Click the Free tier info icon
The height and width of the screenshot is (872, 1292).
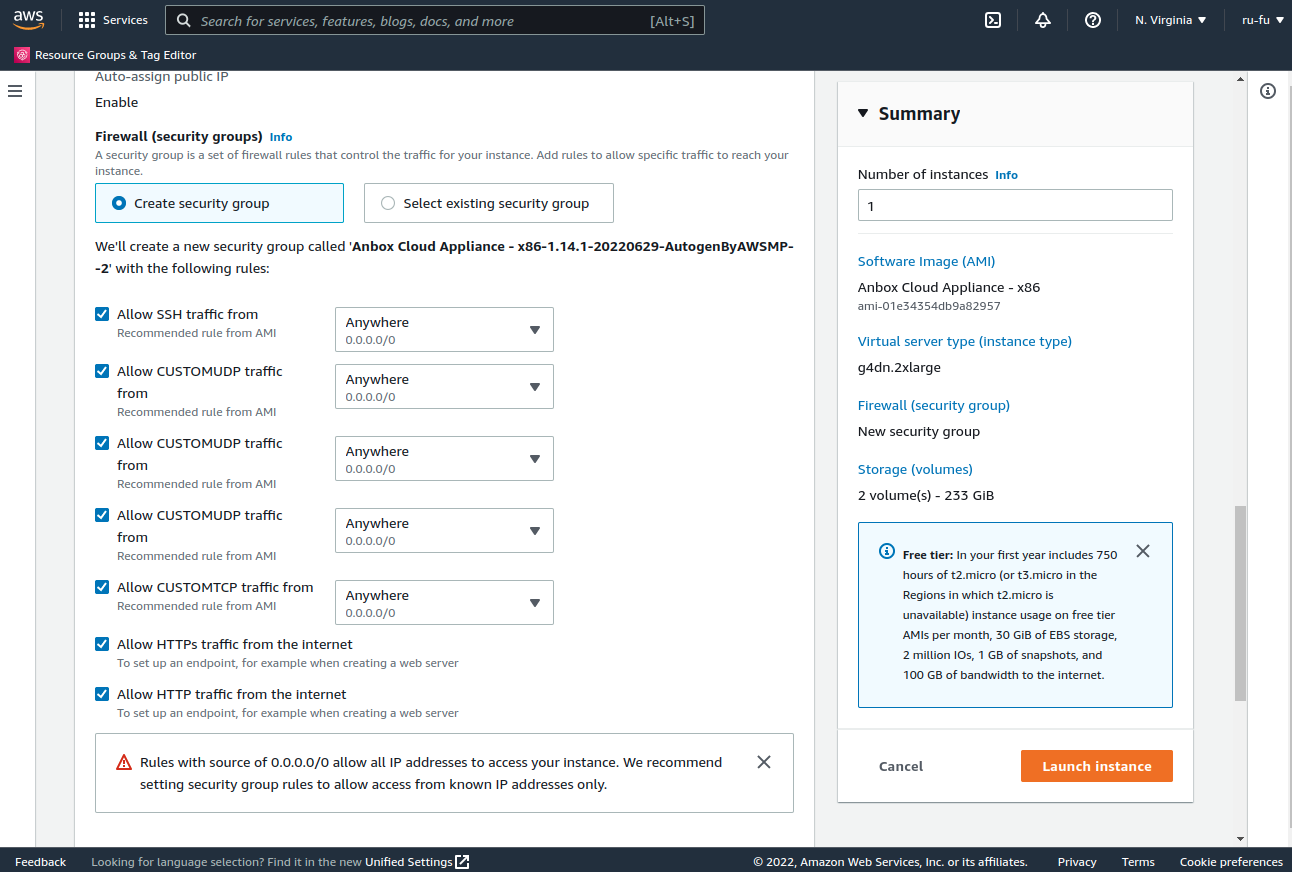click(887, 551)
